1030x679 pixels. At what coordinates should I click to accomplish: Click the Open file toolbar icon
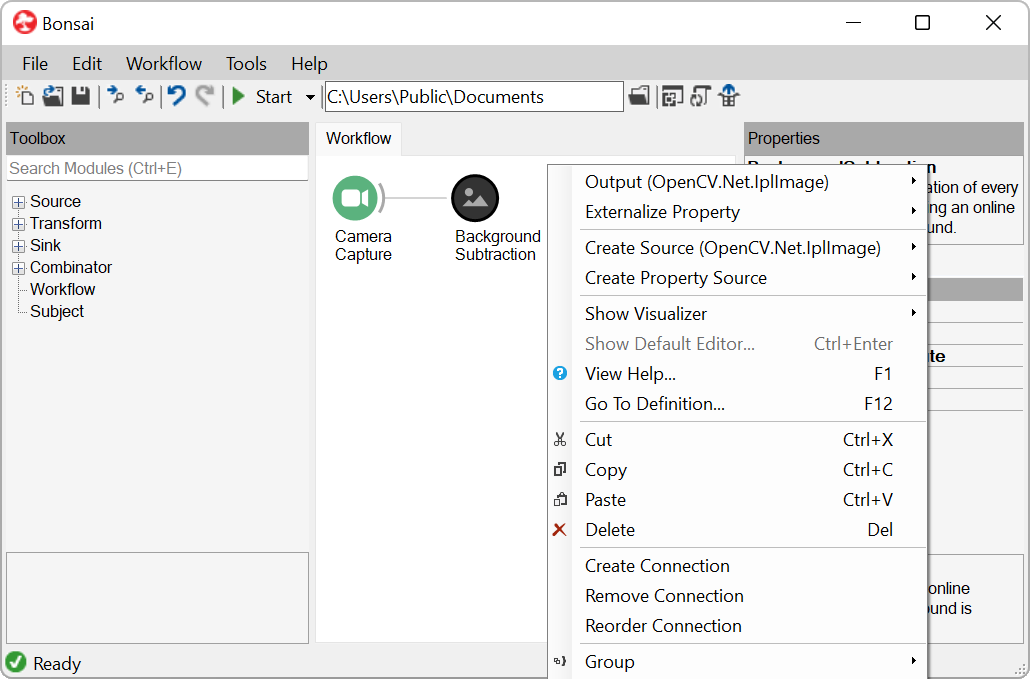53,96
